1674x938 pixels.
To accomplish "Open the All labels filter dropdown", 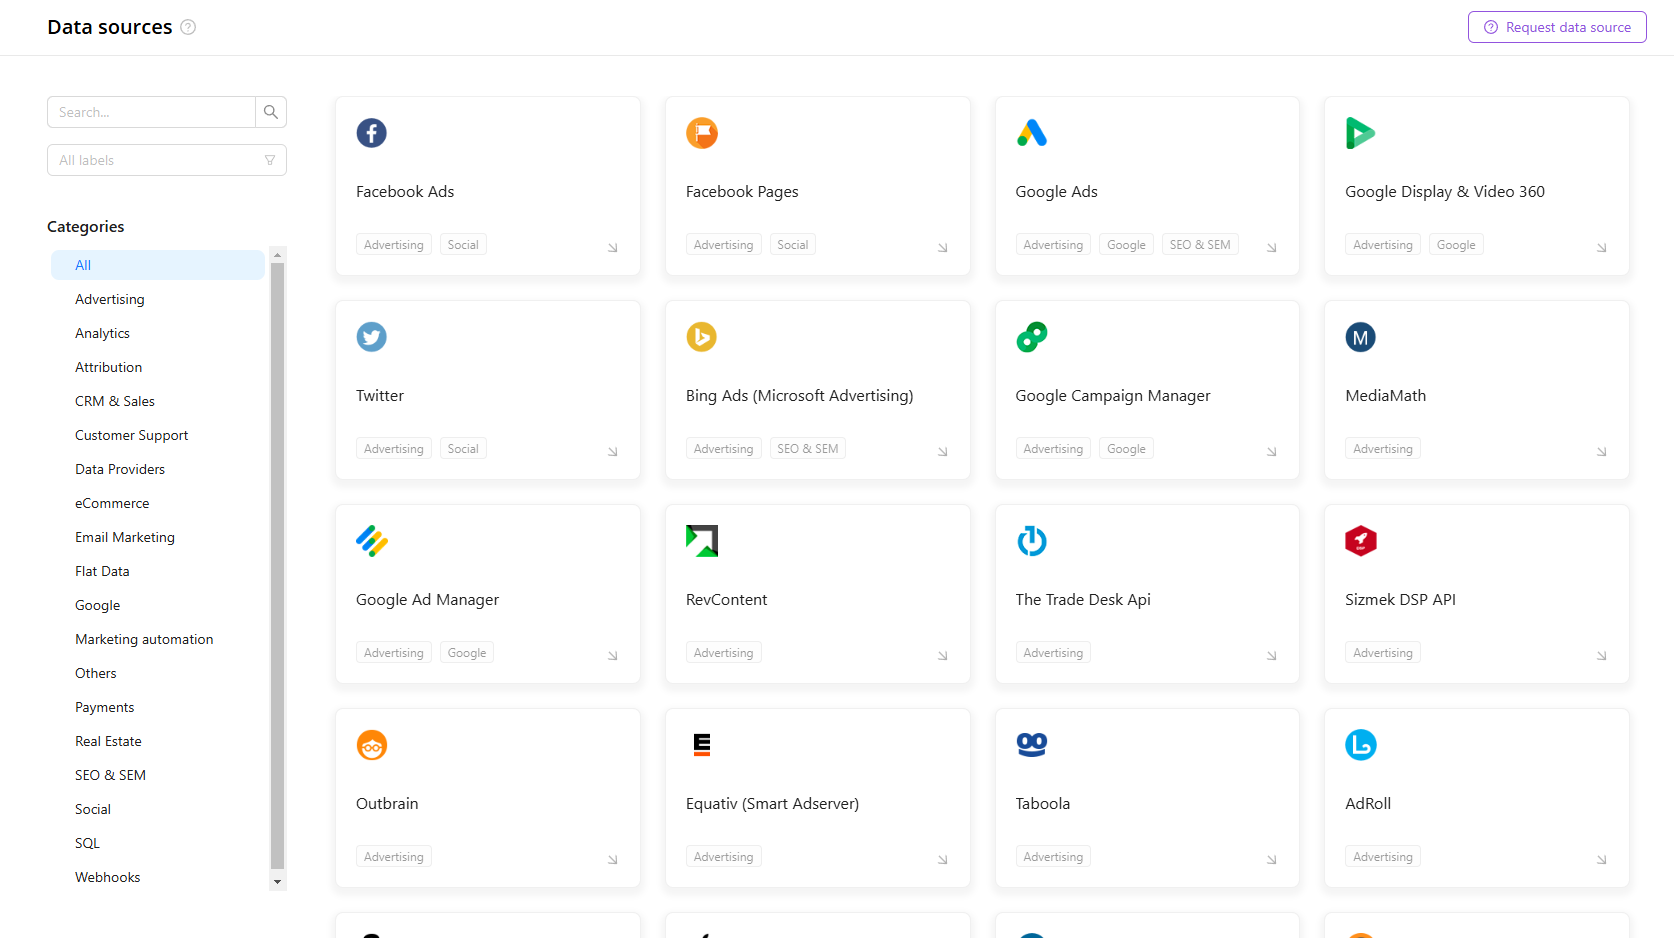I will click(166, 160).
